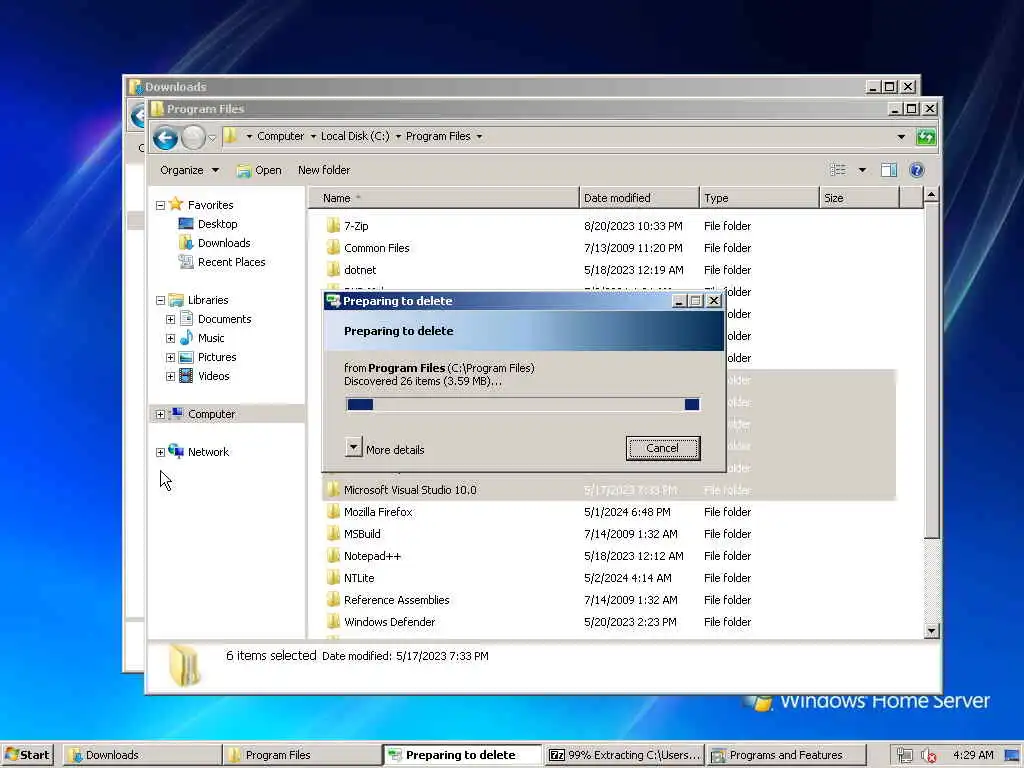Sort by Date modified column header

(639, 198)
